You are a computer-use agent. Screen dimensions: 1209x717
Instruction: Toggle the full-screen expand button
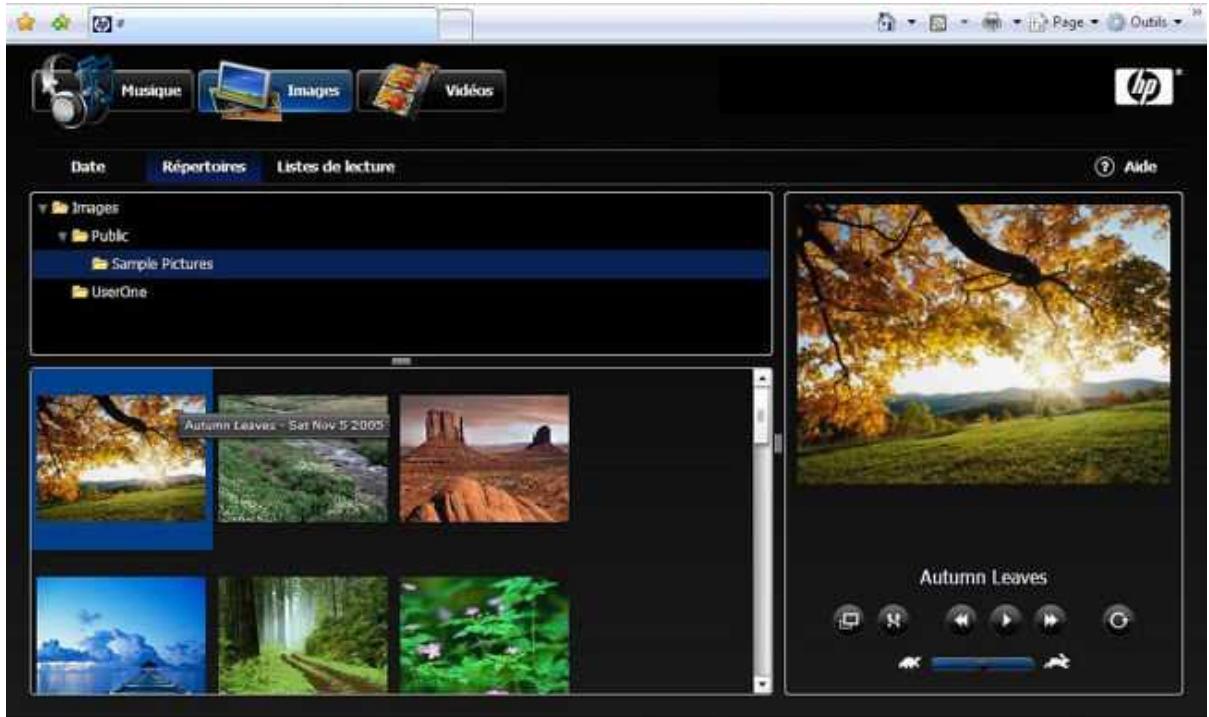(890, 620)
